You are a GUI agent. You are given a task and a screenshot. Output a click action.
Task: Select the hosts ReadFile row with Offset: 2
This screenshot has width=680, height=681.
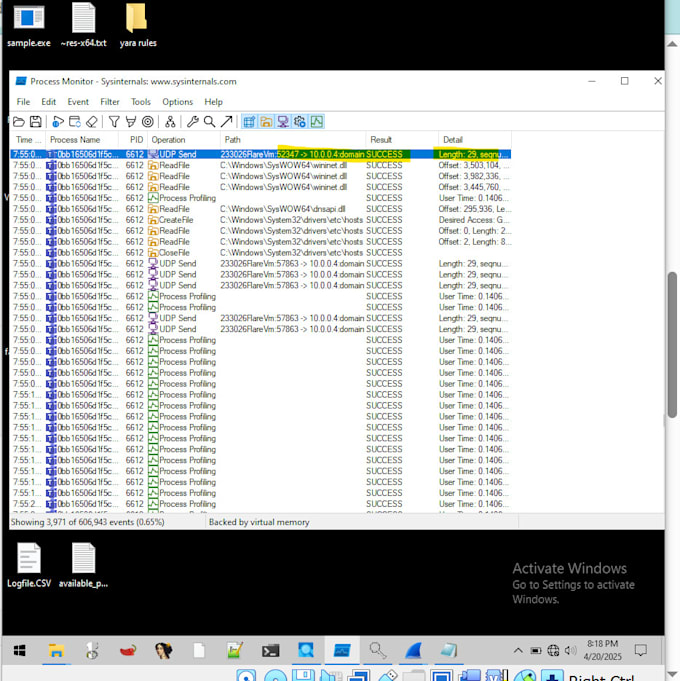(261, 241)
